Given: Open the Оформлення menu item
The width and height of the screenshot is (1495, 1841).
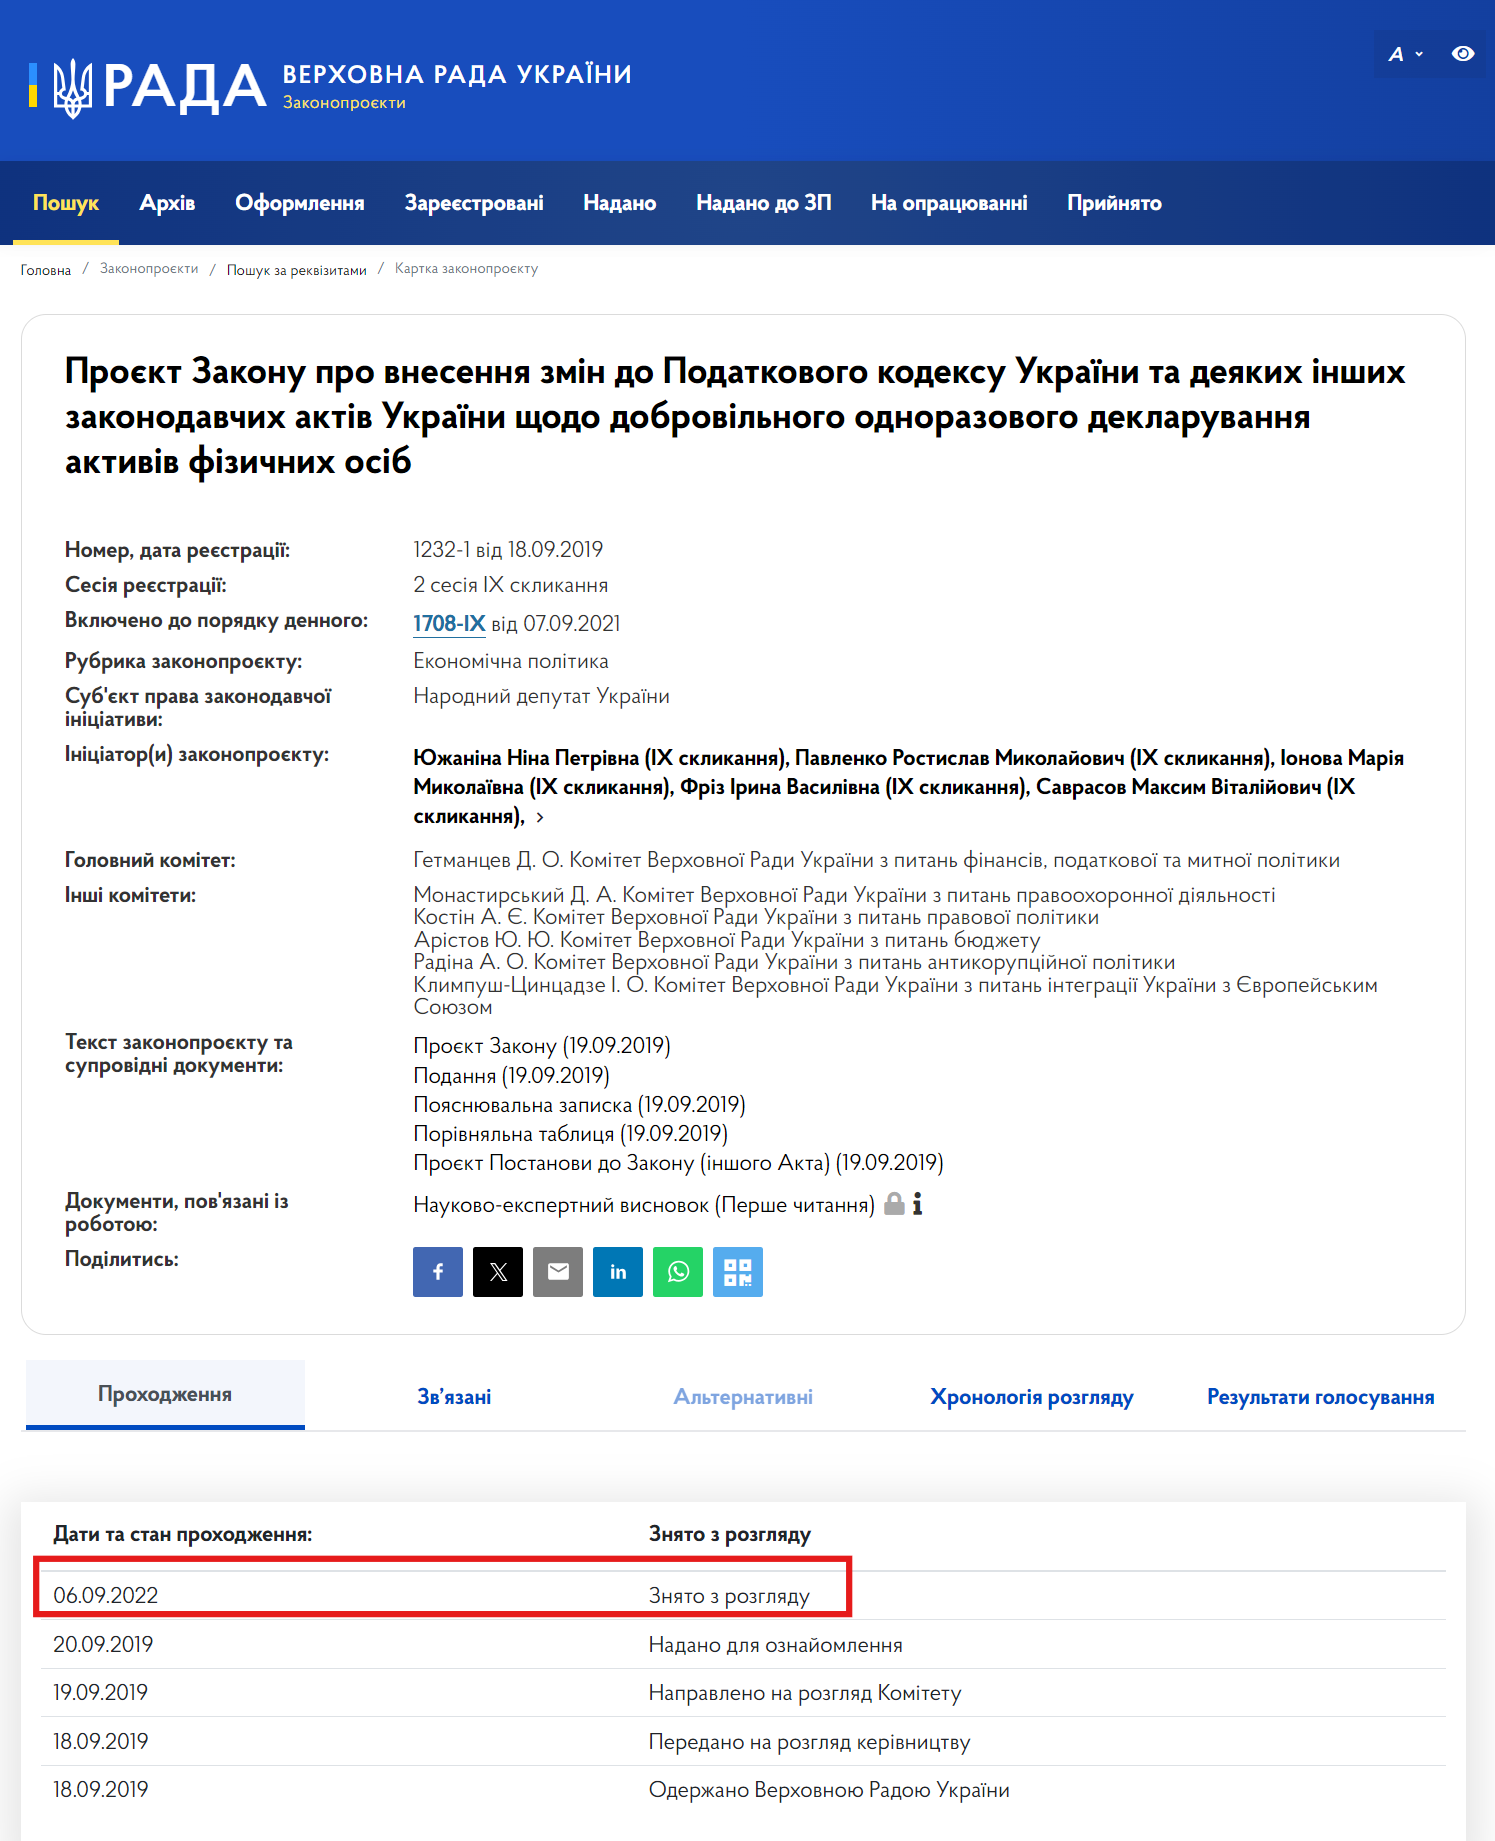Looking at the screenshot, I should (x=300, y=203).
